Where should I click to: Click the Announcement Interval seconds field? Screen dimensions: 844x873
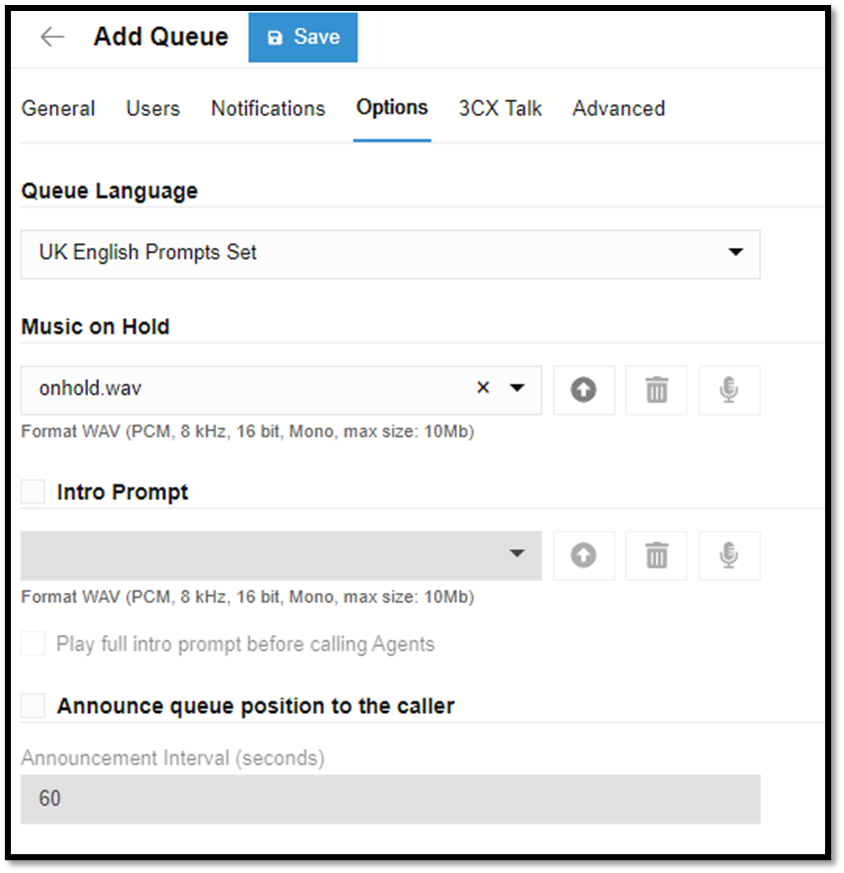[390, 799]
